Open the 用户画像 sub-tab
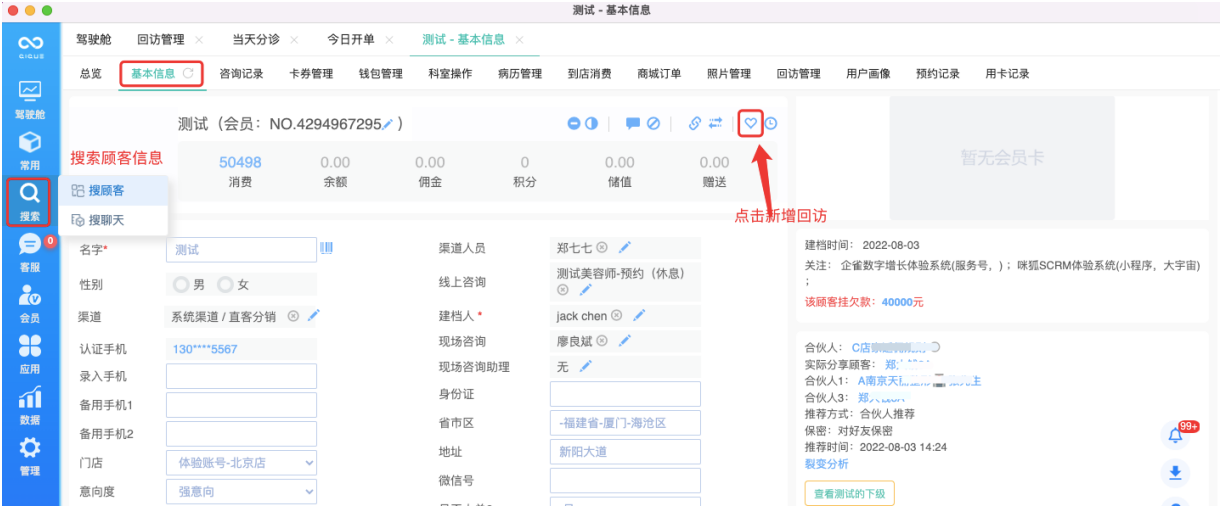This screenshot has height=506, width=1220. [868, 74]
